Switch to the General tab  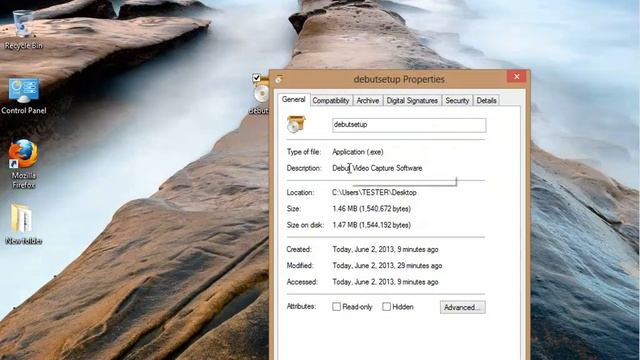(x=293, y=100)
